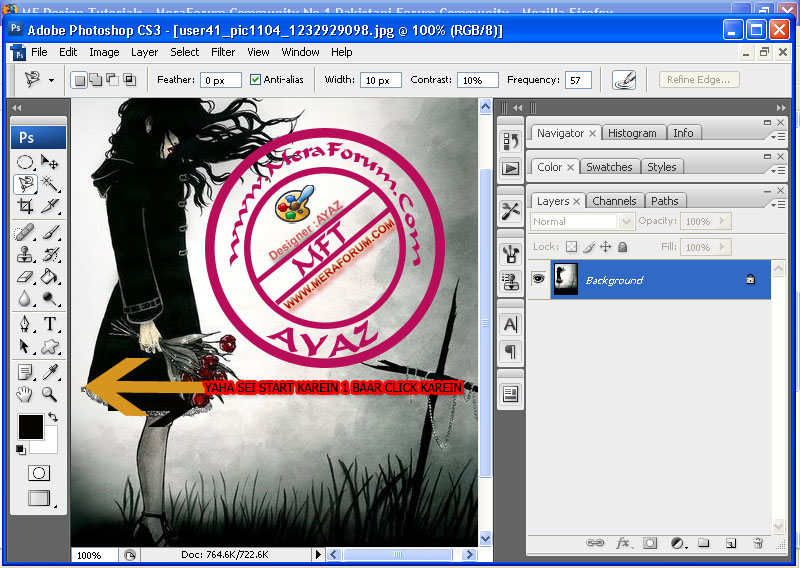Toggle the Anti-alias checkbox
This screenshot has width=800, height=568.
(x=255, y=80)
